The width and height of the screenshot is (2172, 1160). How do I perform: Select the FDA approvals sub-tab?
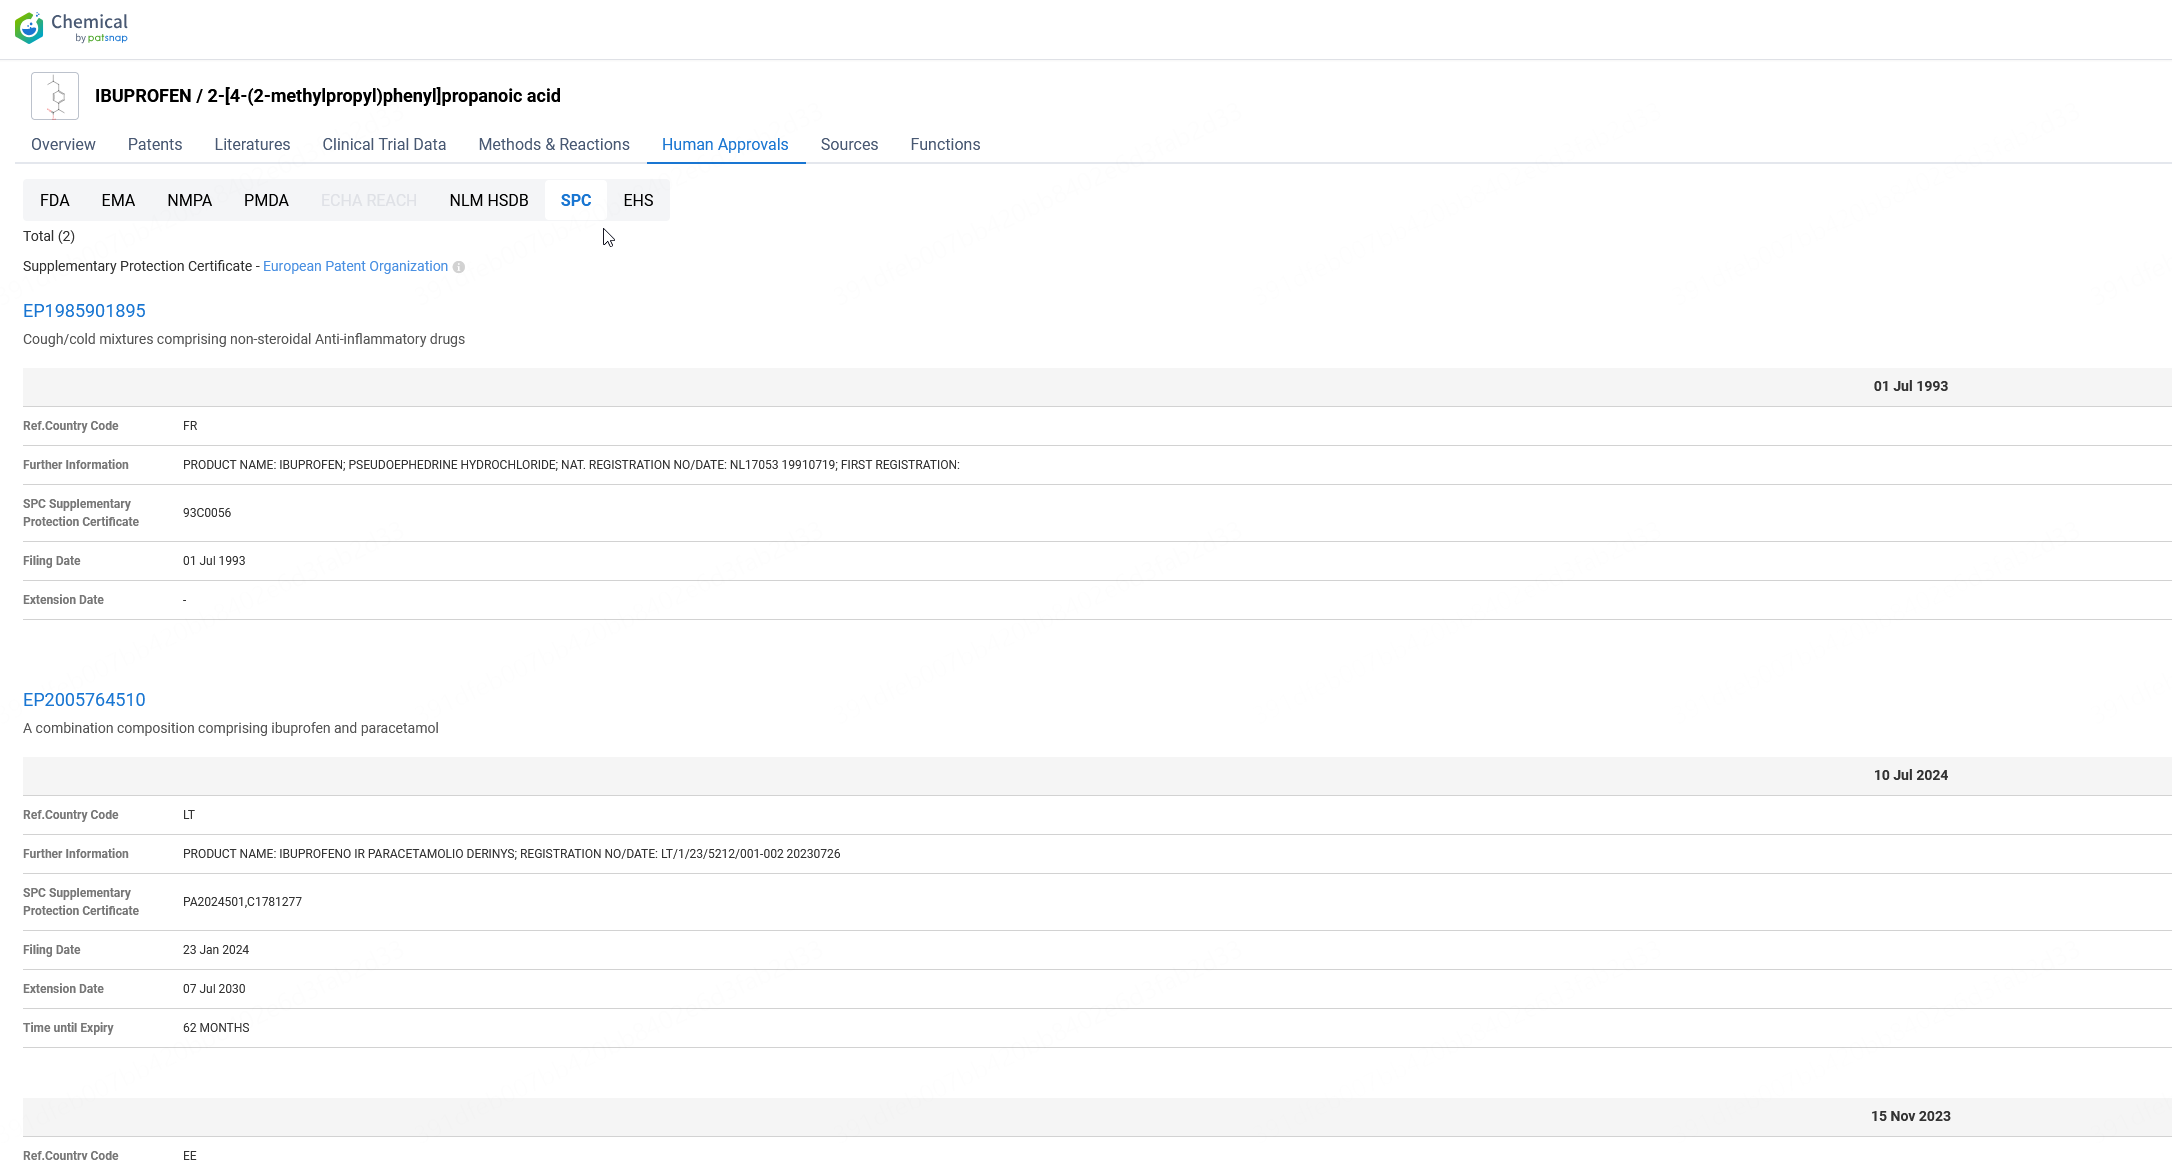click(x=55, y=200)
